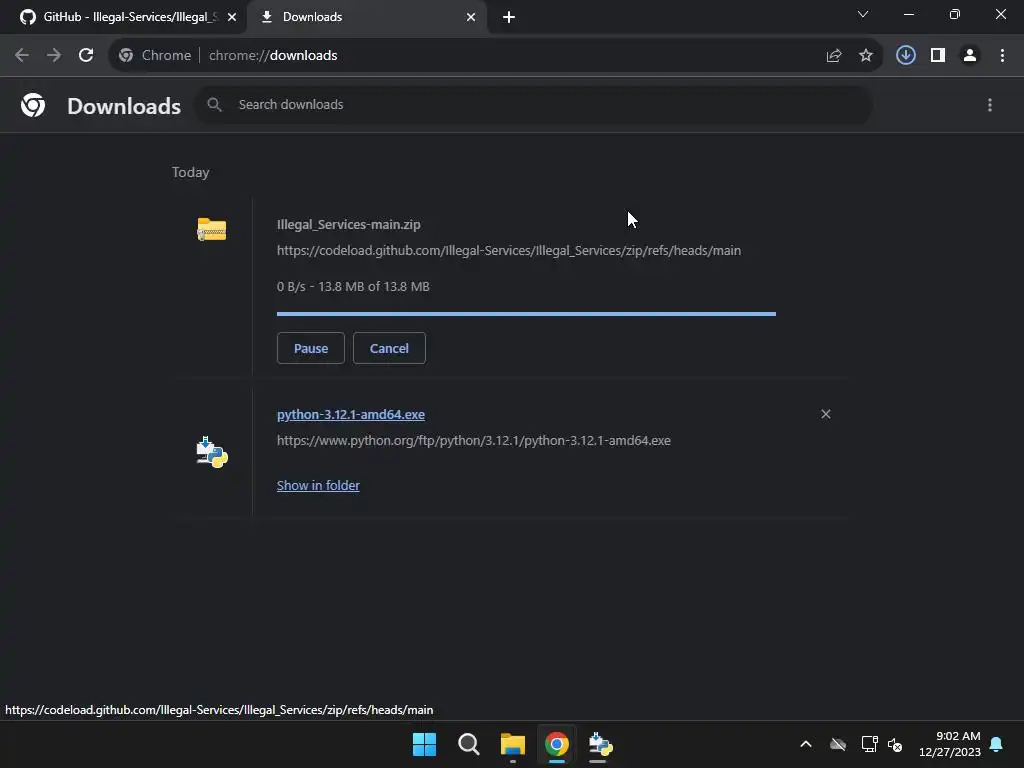Go back to previous page
The width and height of the screenshot is (1024, 768).
(22, 56)
